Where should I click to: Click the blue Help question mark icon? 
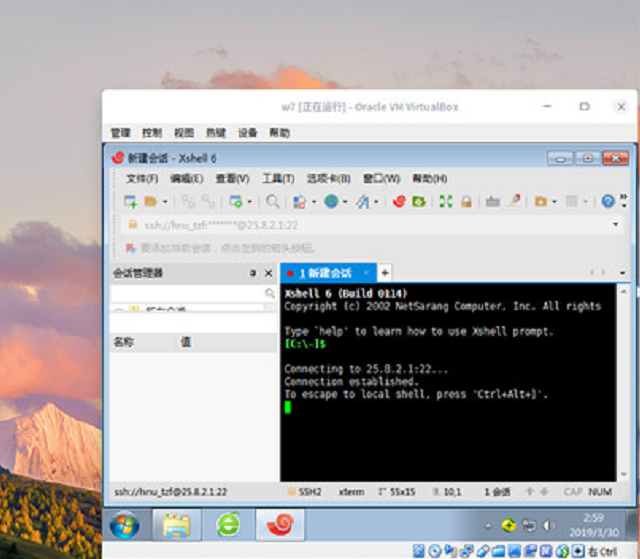(608, 201)
